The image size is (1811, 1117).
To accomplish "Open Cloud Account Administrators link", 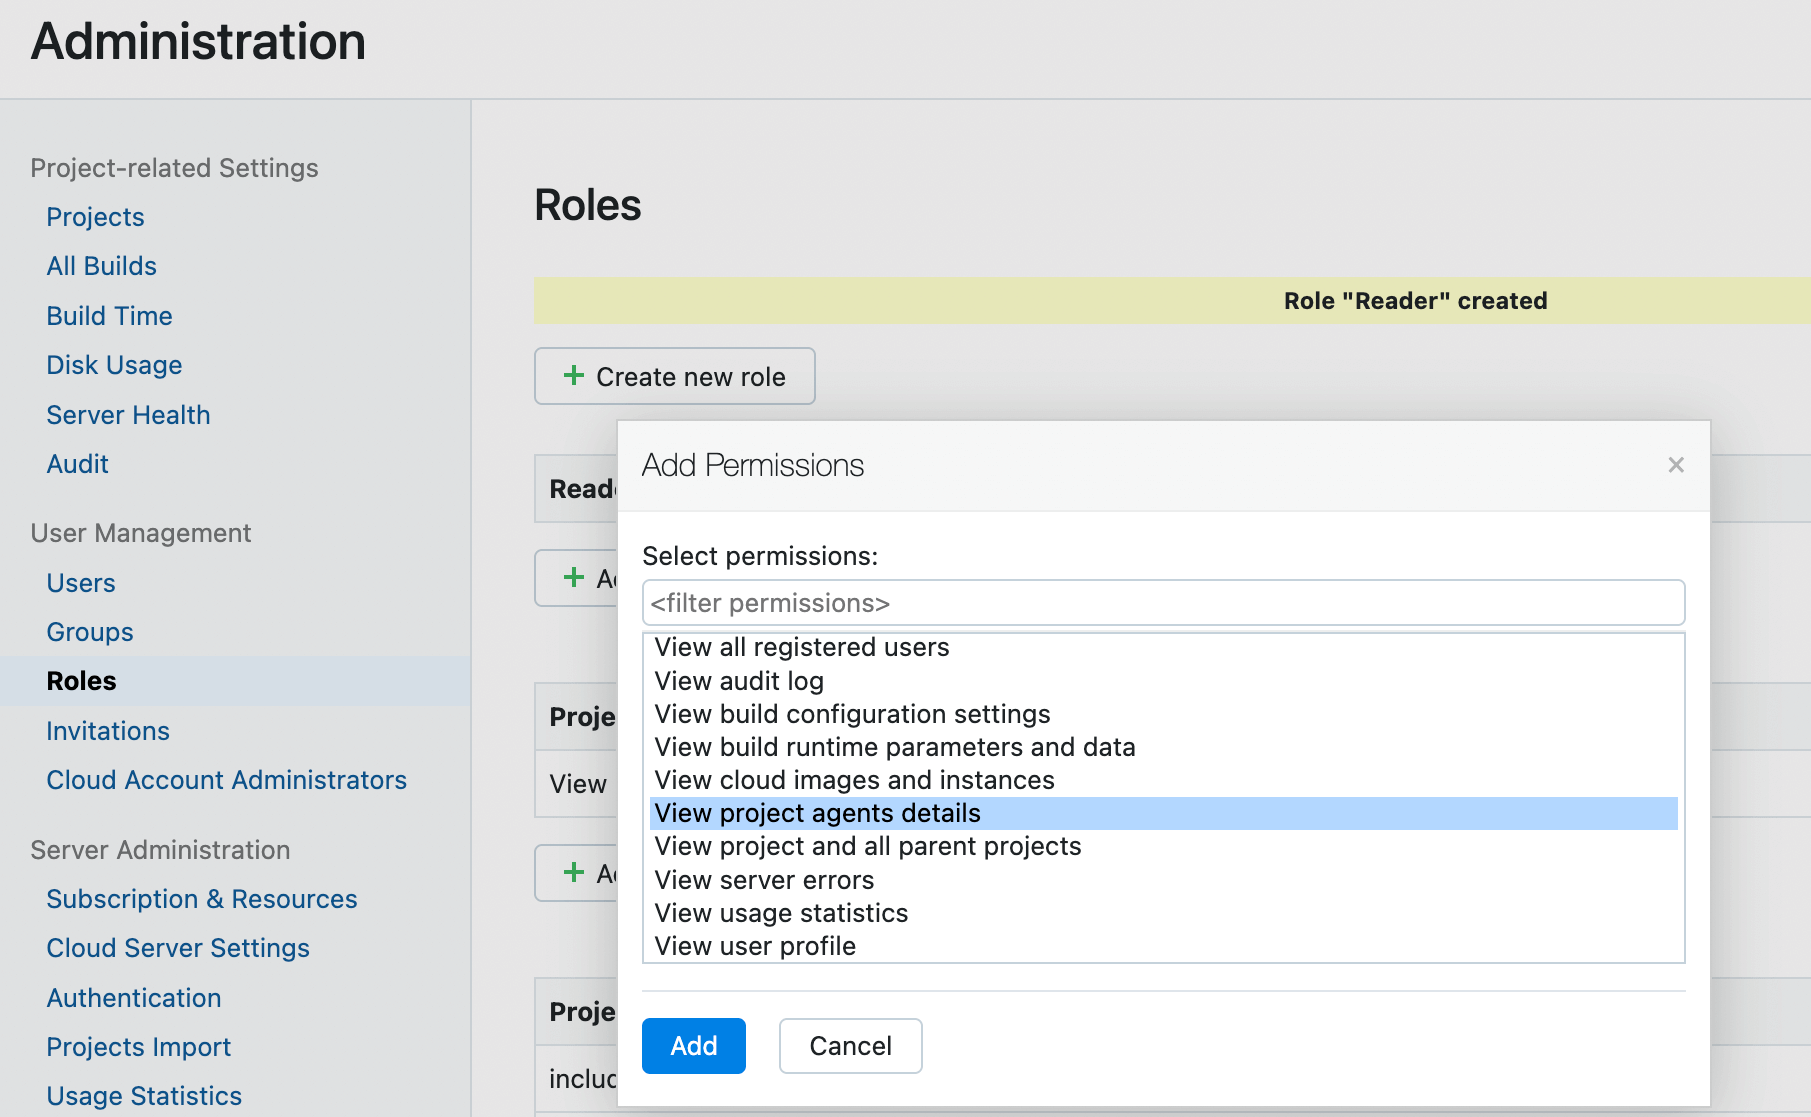I will pos(226,780).
